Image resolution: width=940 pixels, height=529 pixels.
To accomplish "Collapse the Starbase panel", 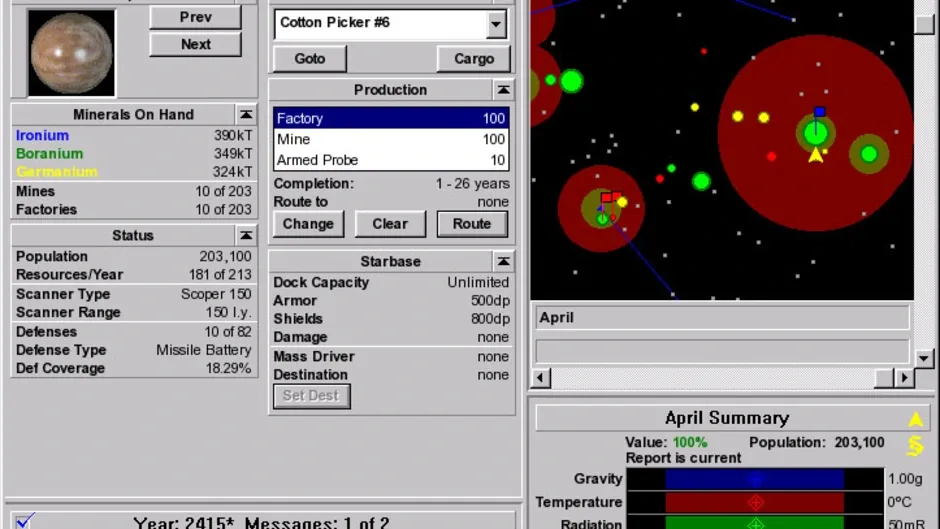I will point(503,262).
